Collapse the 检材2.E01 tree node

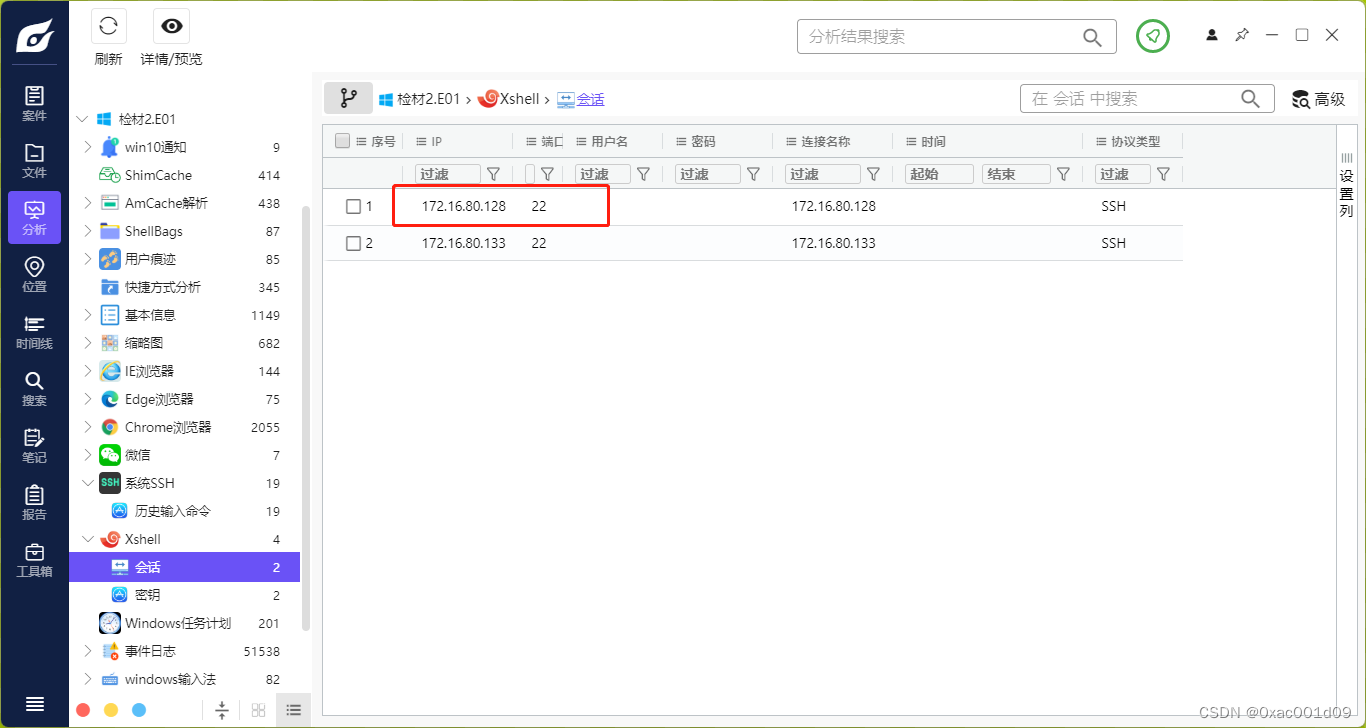click(x=81, y=118)
